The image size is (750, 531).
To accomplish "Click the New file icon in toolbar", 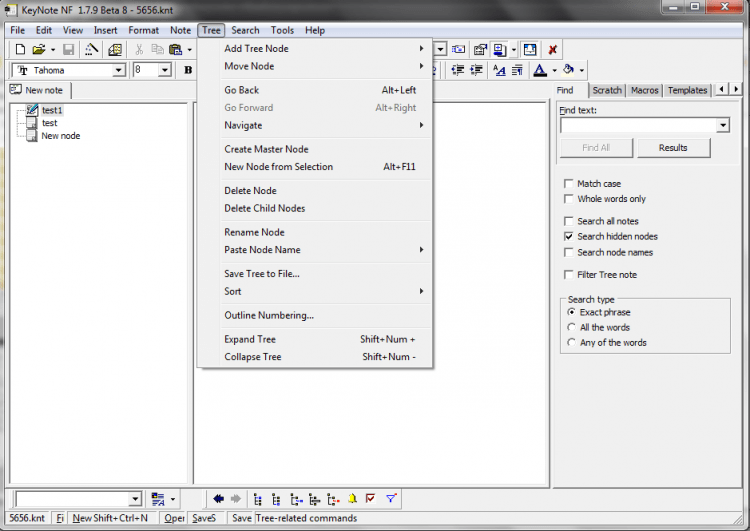I will click(20, 49).
